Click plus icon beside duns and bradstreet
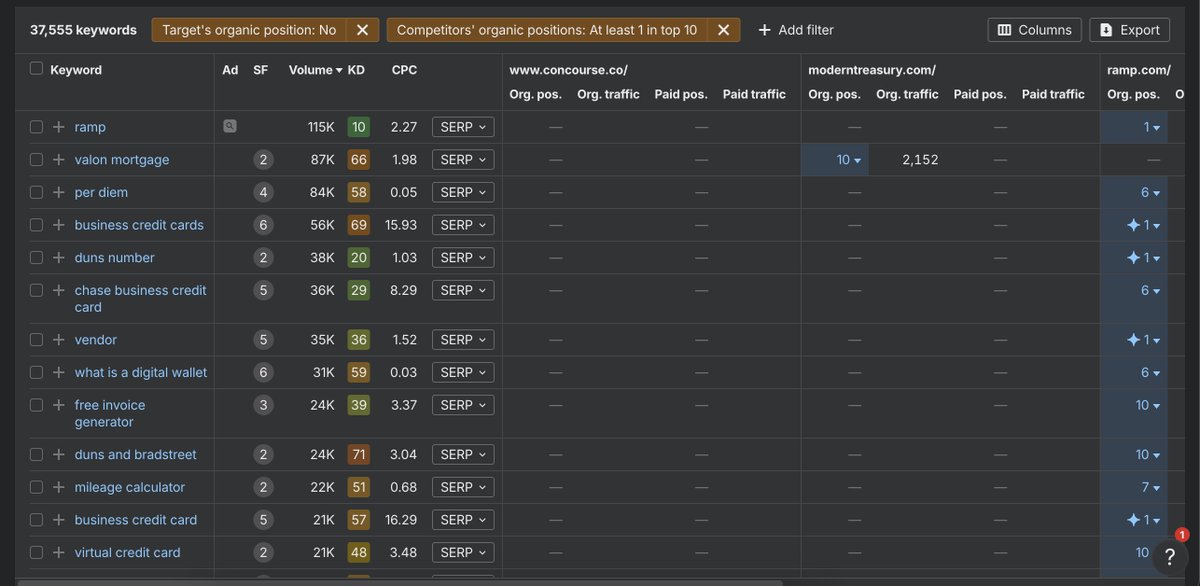 point(59,454)
